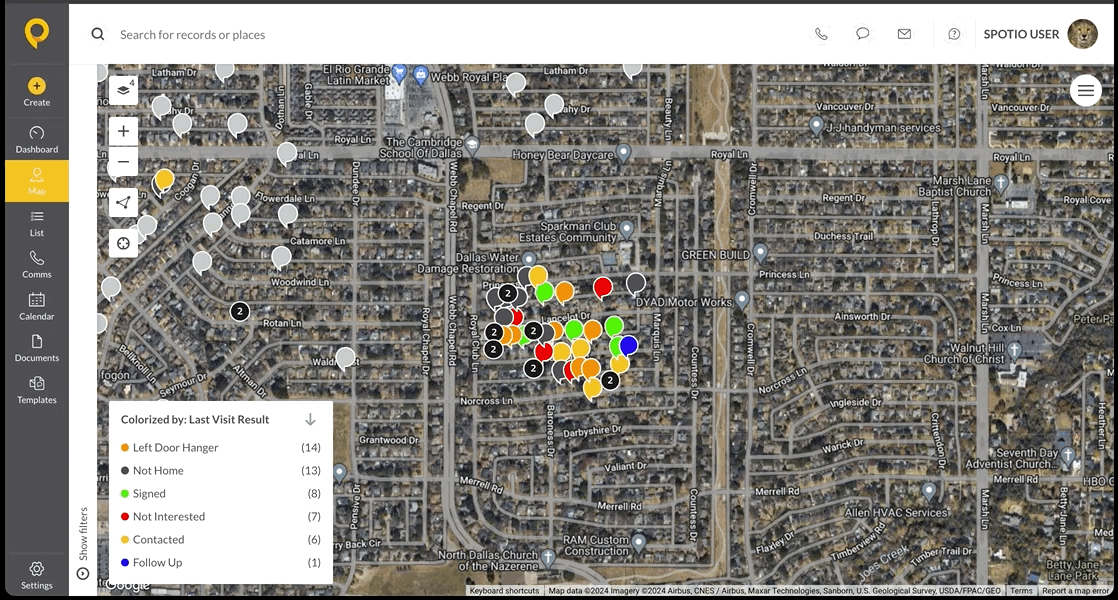The image size is (1118, 600).
Task: Click the GREEN BUILD place marker
Action: (761, 252)
